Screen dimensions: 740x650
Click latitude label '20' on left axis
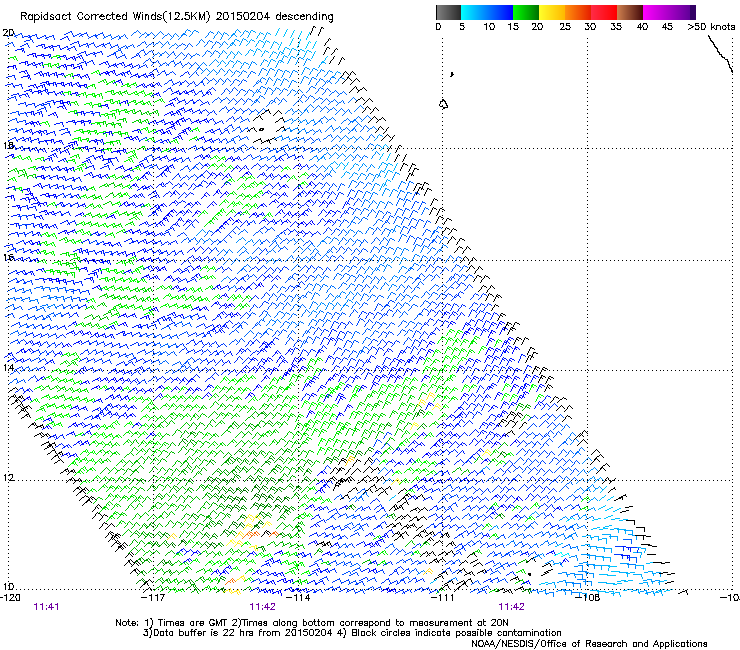point(8,33)
